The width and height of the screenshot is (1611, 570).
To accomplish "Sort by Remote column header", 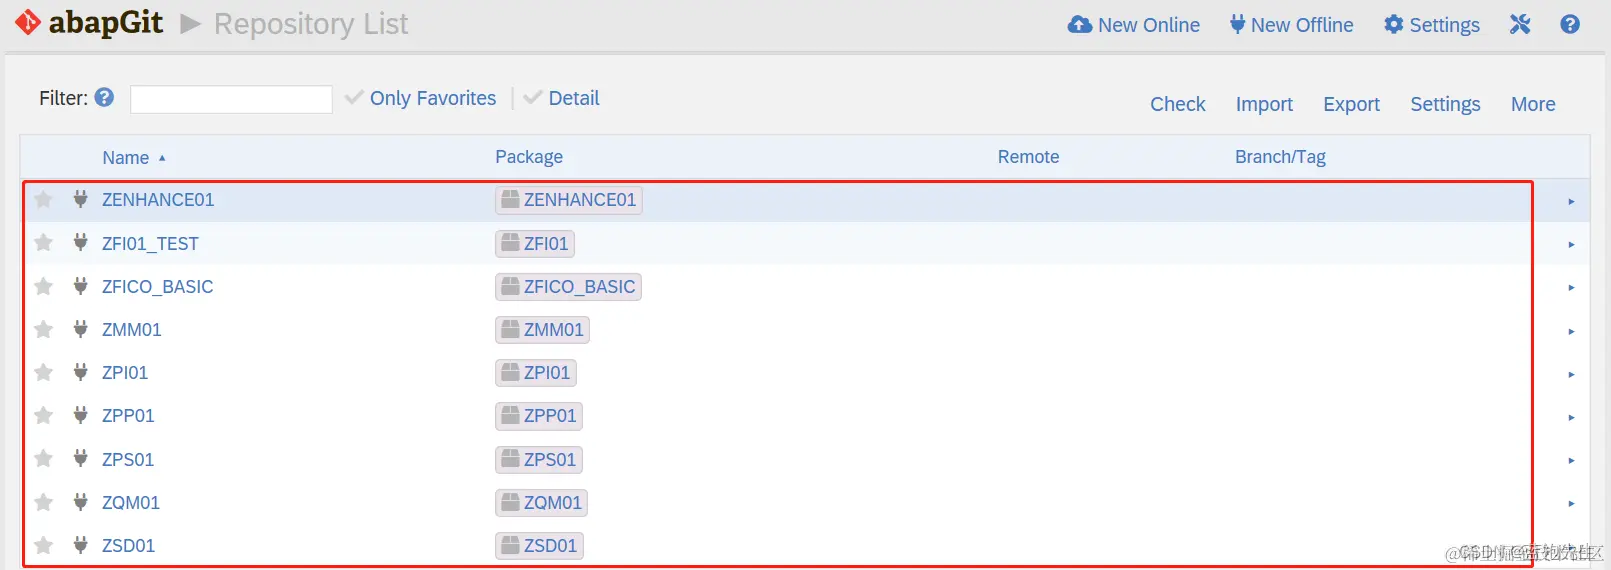I will [1028, 156].
